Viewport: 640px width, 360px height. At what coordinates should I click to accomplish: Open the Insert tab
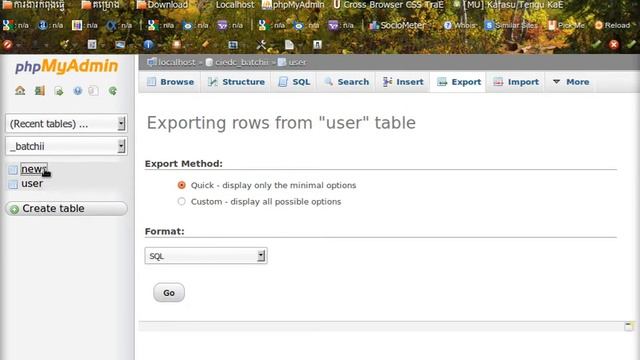[x=403, y=82]
